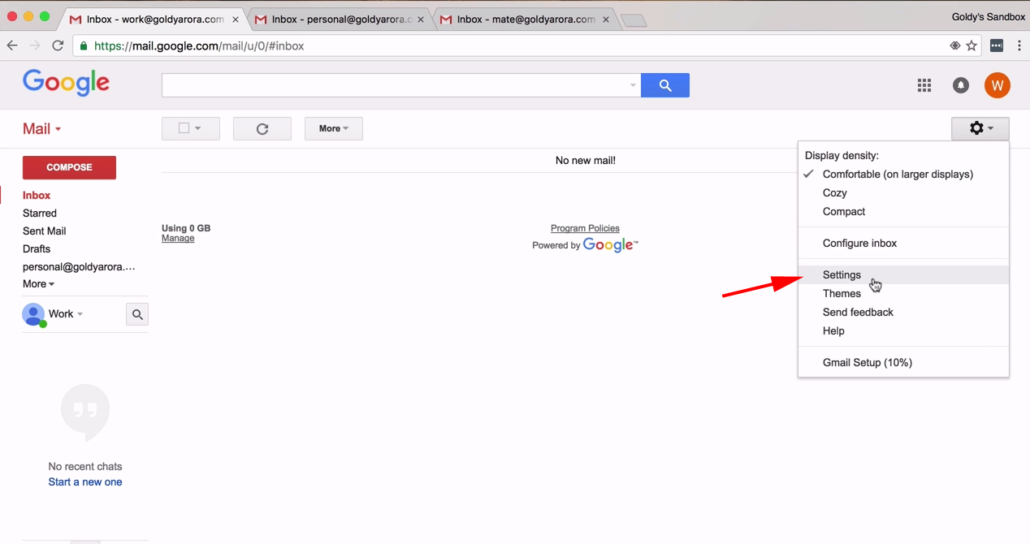Click the chat search magnifier
The image size is (1030, 544).
coord(137,315)
